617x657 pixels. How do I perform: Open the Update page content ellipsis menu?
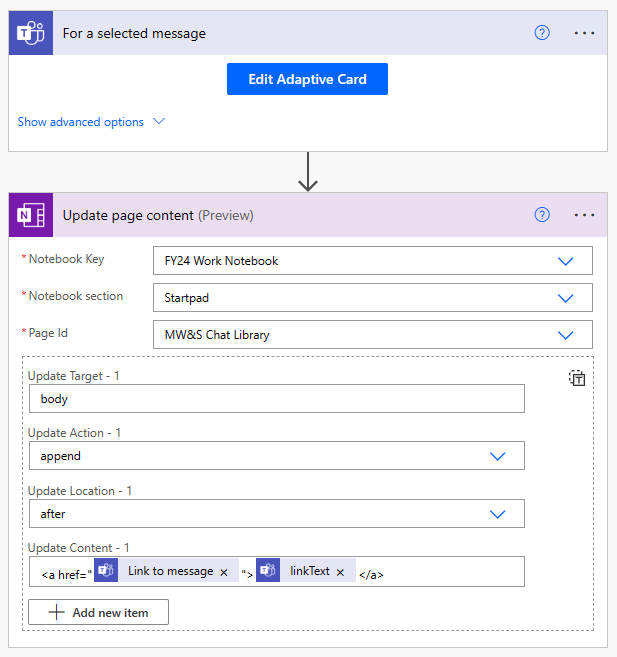pyautogui.click(x=584, y=215)
